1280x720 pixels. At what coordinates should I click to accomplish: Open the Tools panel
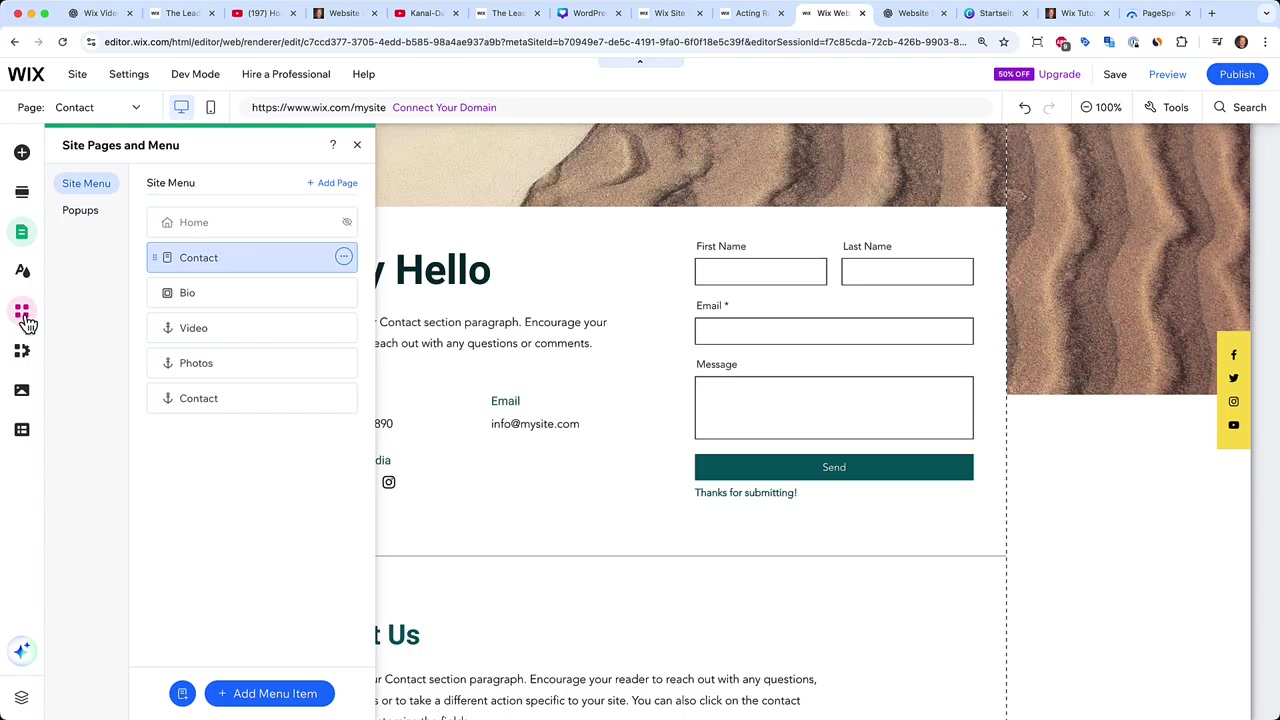click(1166, 107)
